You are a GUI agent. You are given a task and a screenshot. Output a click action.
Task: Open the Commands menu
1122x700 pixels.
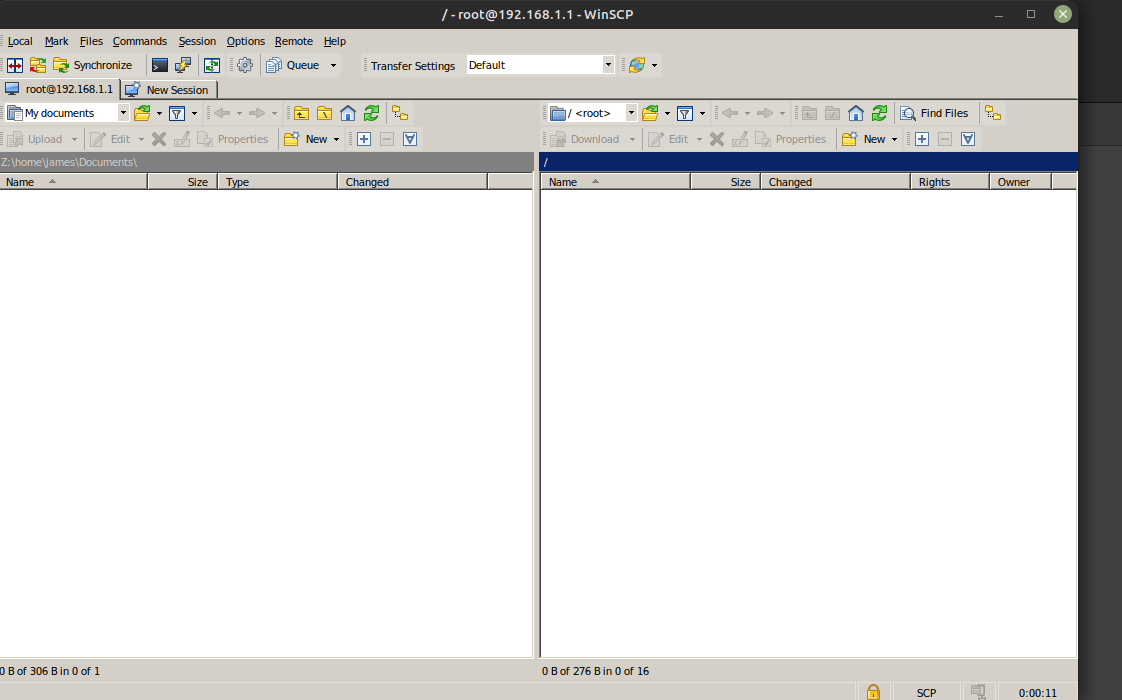coord(139,41)
